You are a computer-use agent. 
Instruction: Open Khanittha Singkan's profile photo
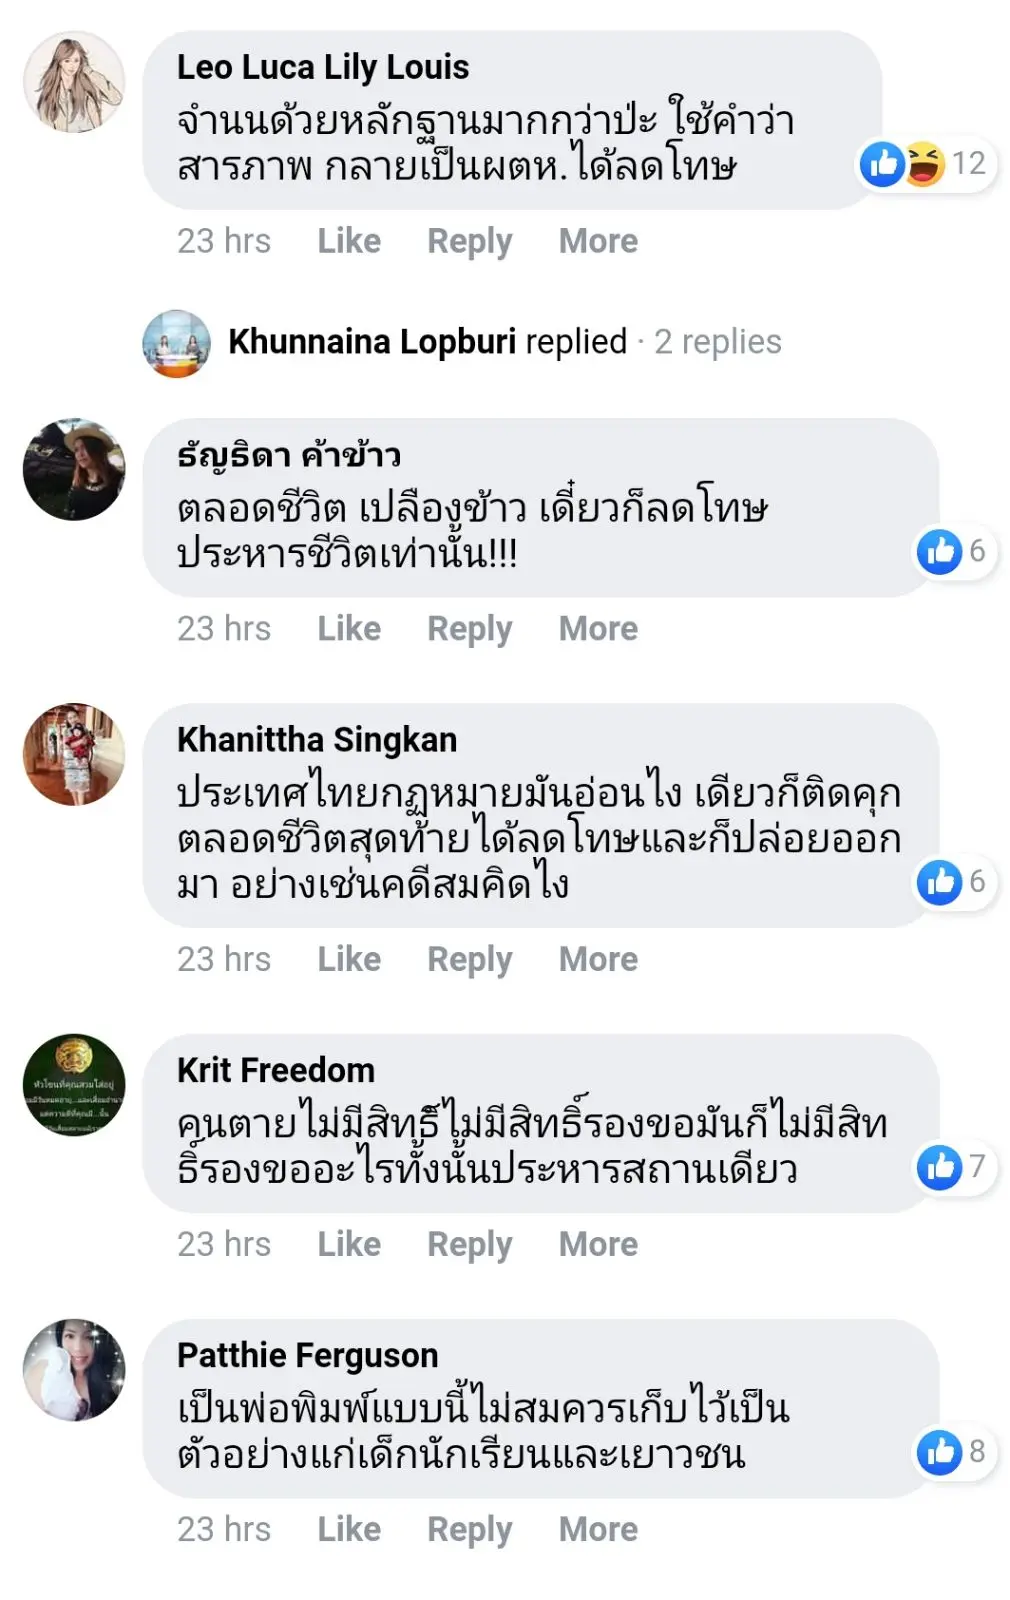click(74, 754)
